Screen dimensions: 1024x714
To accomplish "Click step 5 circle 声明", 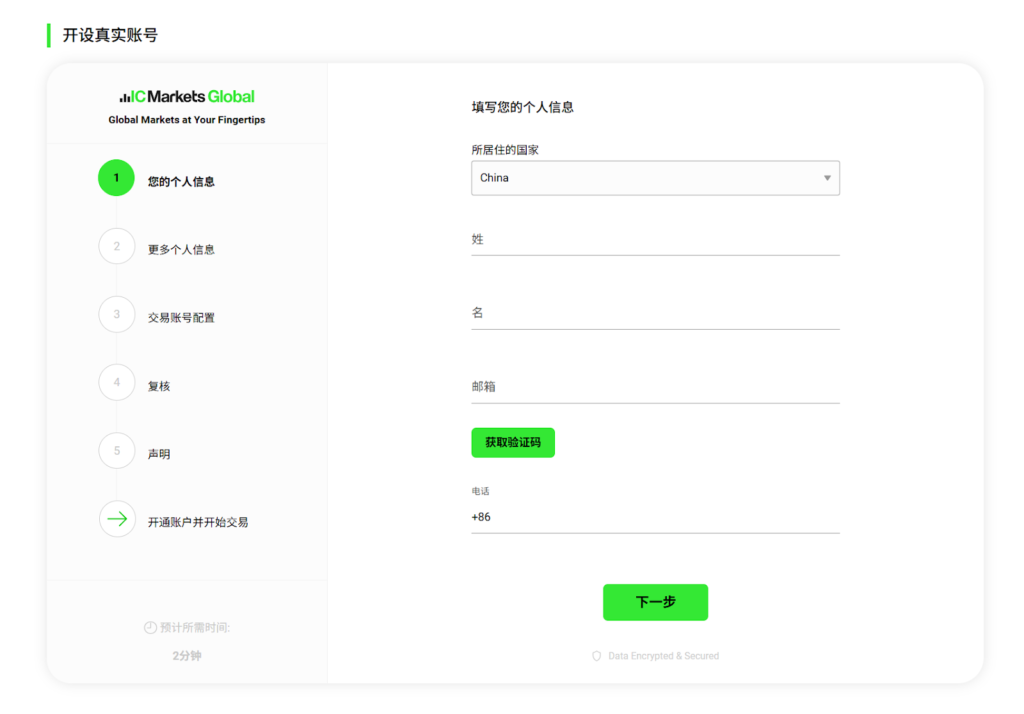I will point(116,451).
